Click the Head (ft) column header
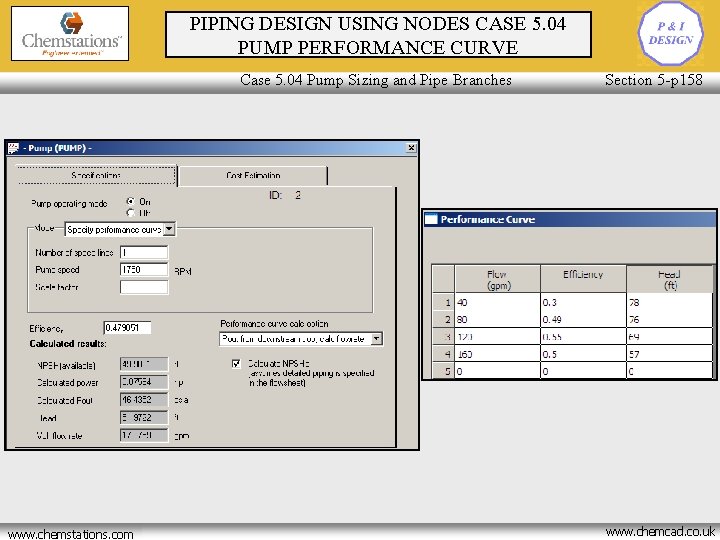 click(x=669, y=279)
